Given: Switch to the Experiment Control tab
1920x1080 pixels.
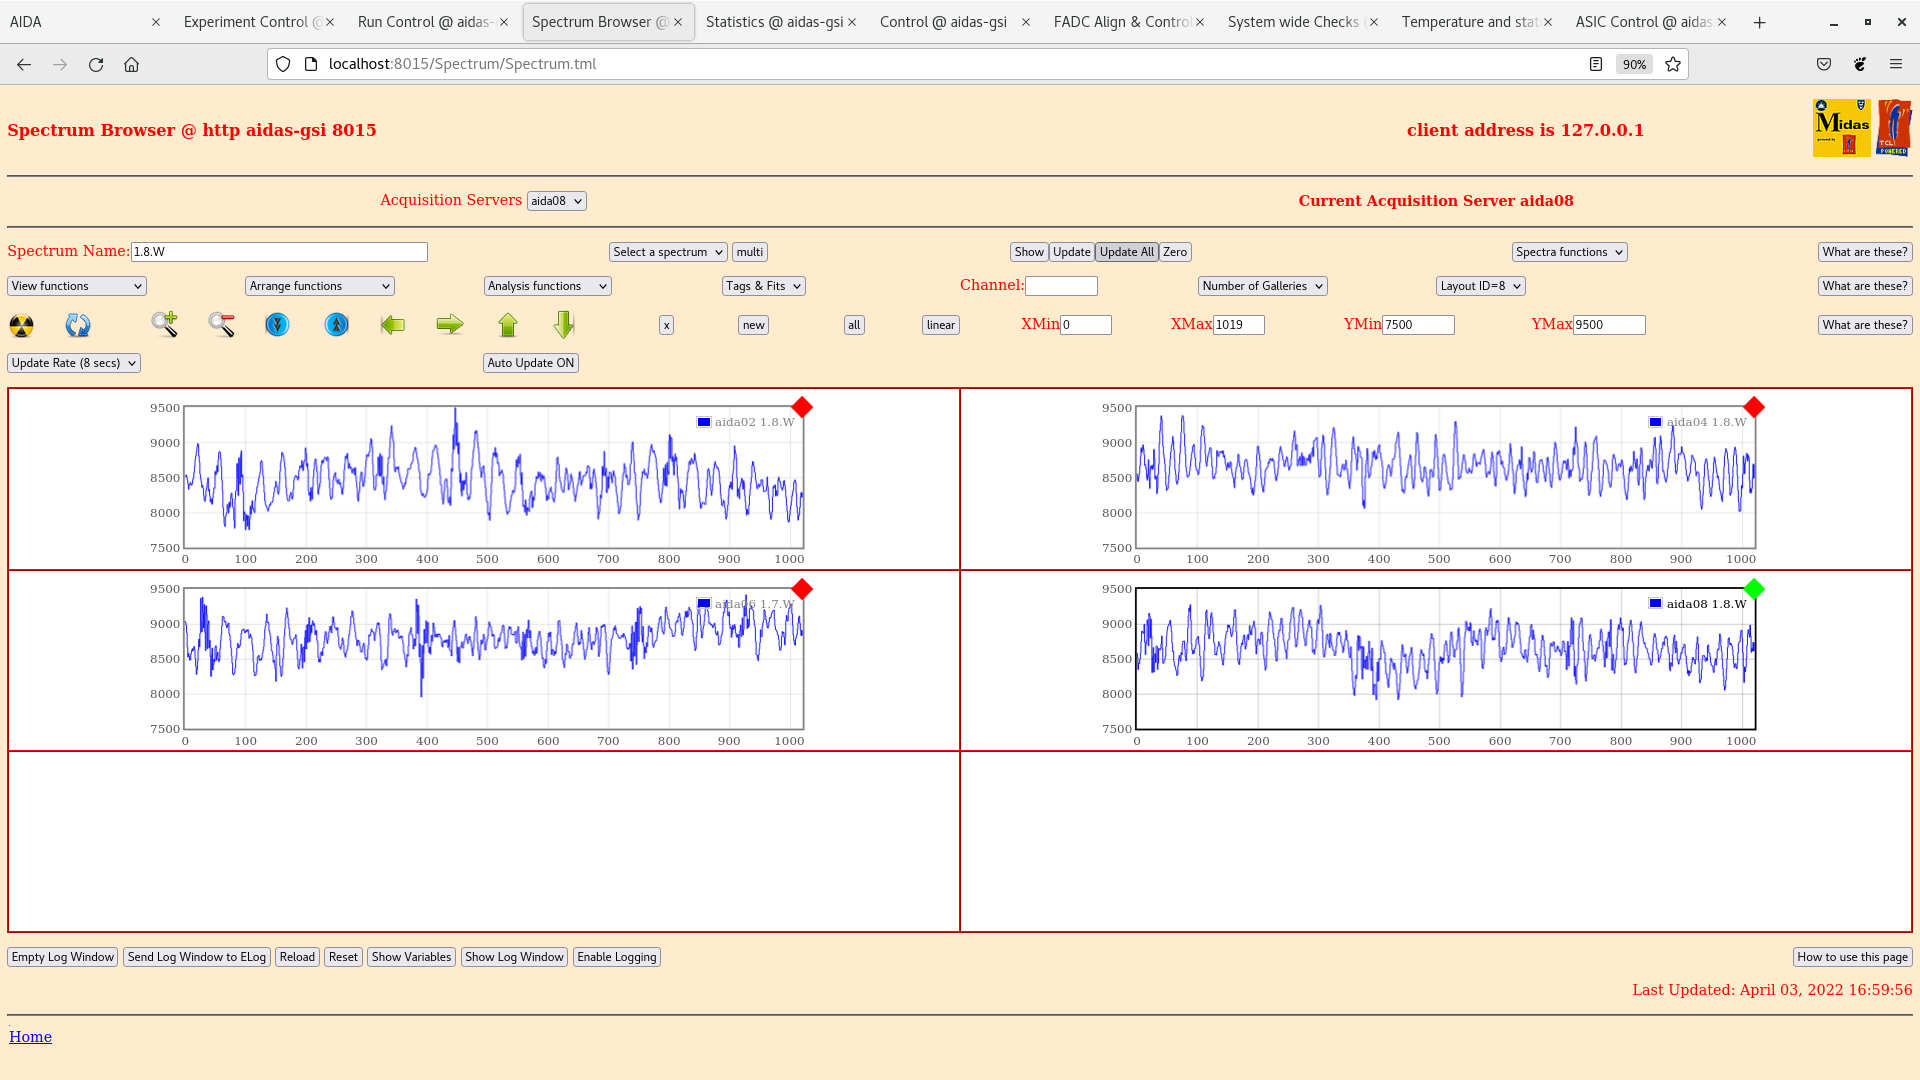Looking at the screenshot, I should click(253, 22).
